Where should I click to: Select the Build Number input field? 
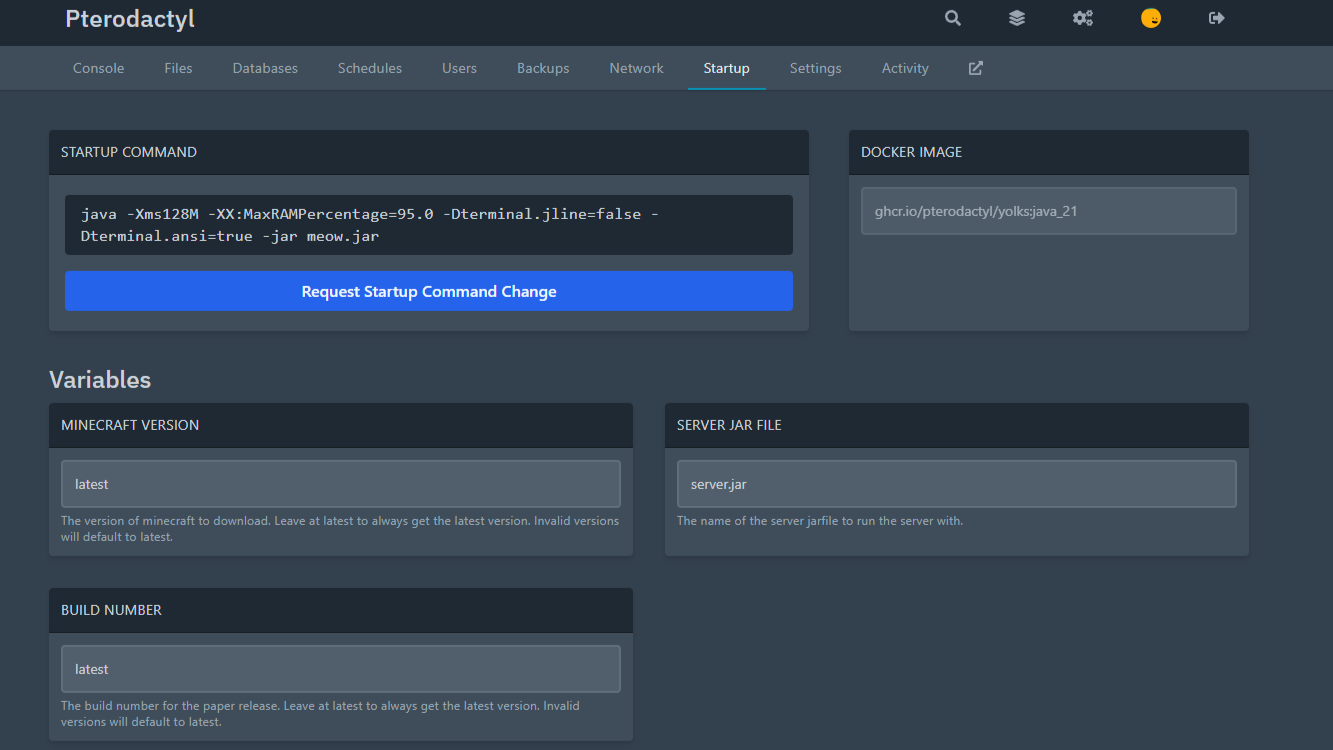[x=341, y=668]
